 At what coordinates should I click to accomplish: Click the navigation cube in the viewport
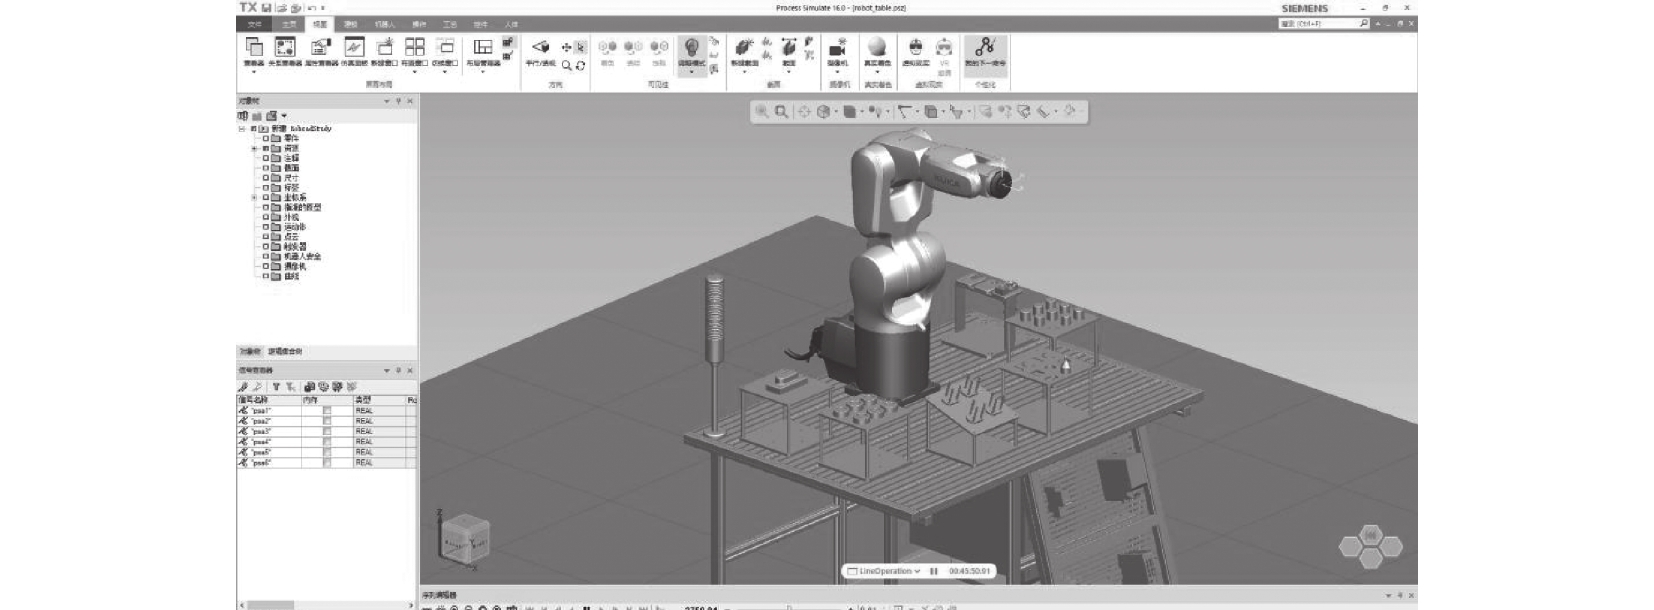click(465, 537)
